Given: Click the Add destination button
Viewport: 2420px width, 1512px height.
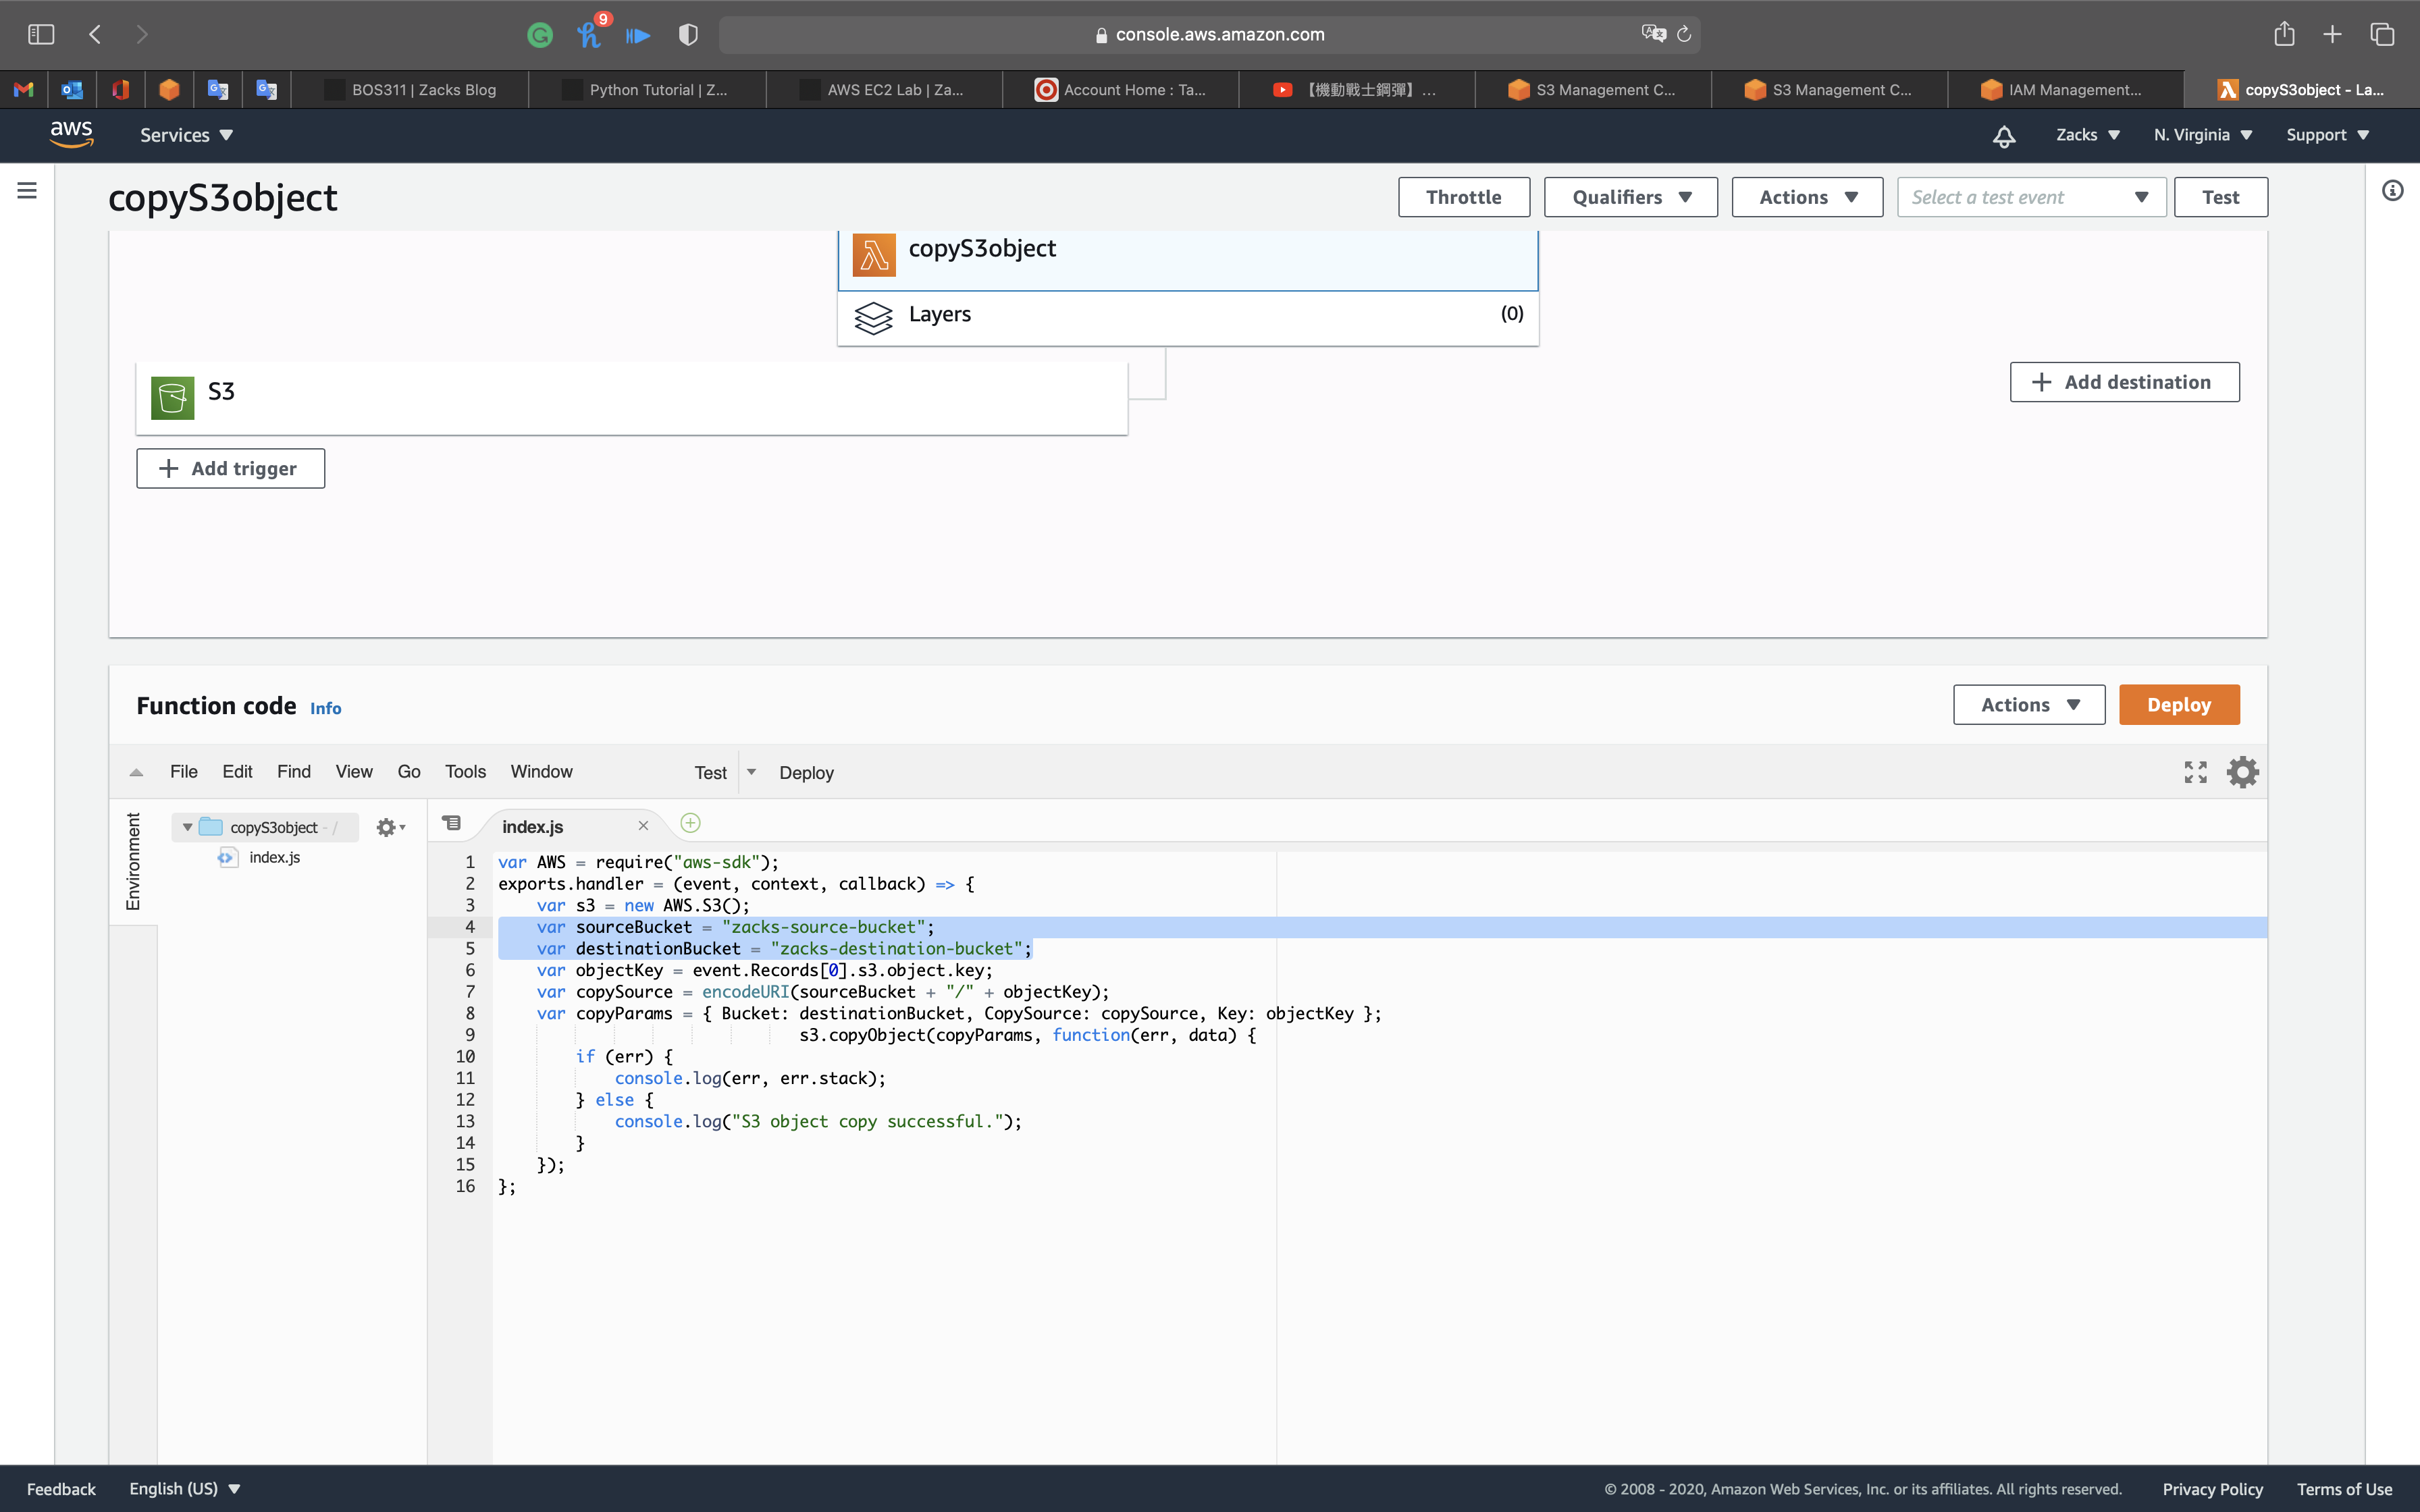Looking at the screenshot, I should pos(2124,382).
